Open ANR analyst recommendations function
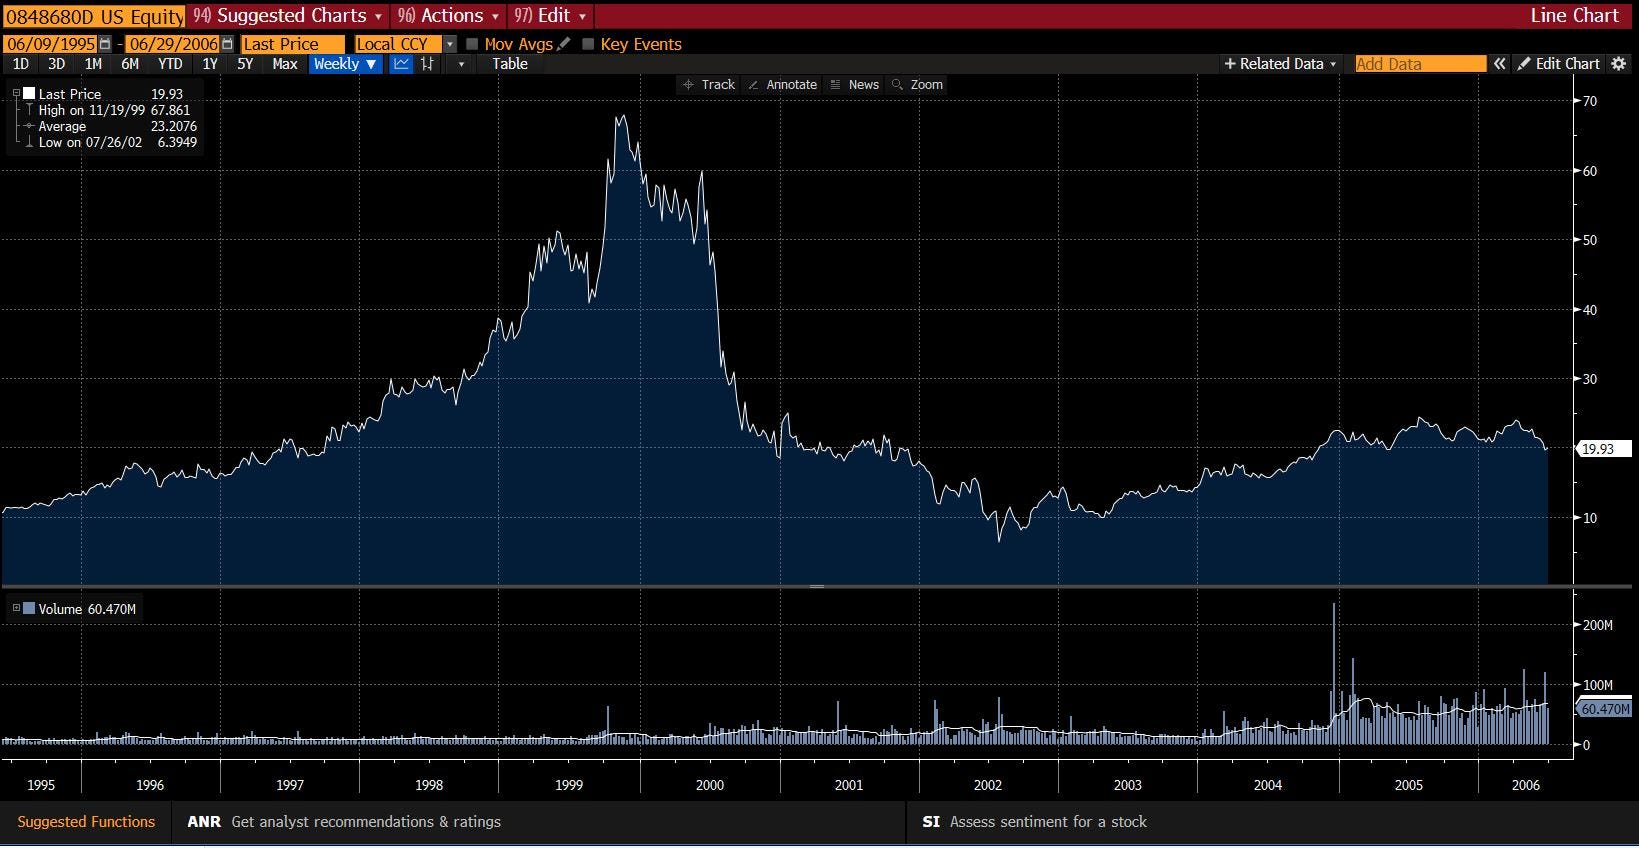Screen dimensions: 1639x848 (344, 822)
